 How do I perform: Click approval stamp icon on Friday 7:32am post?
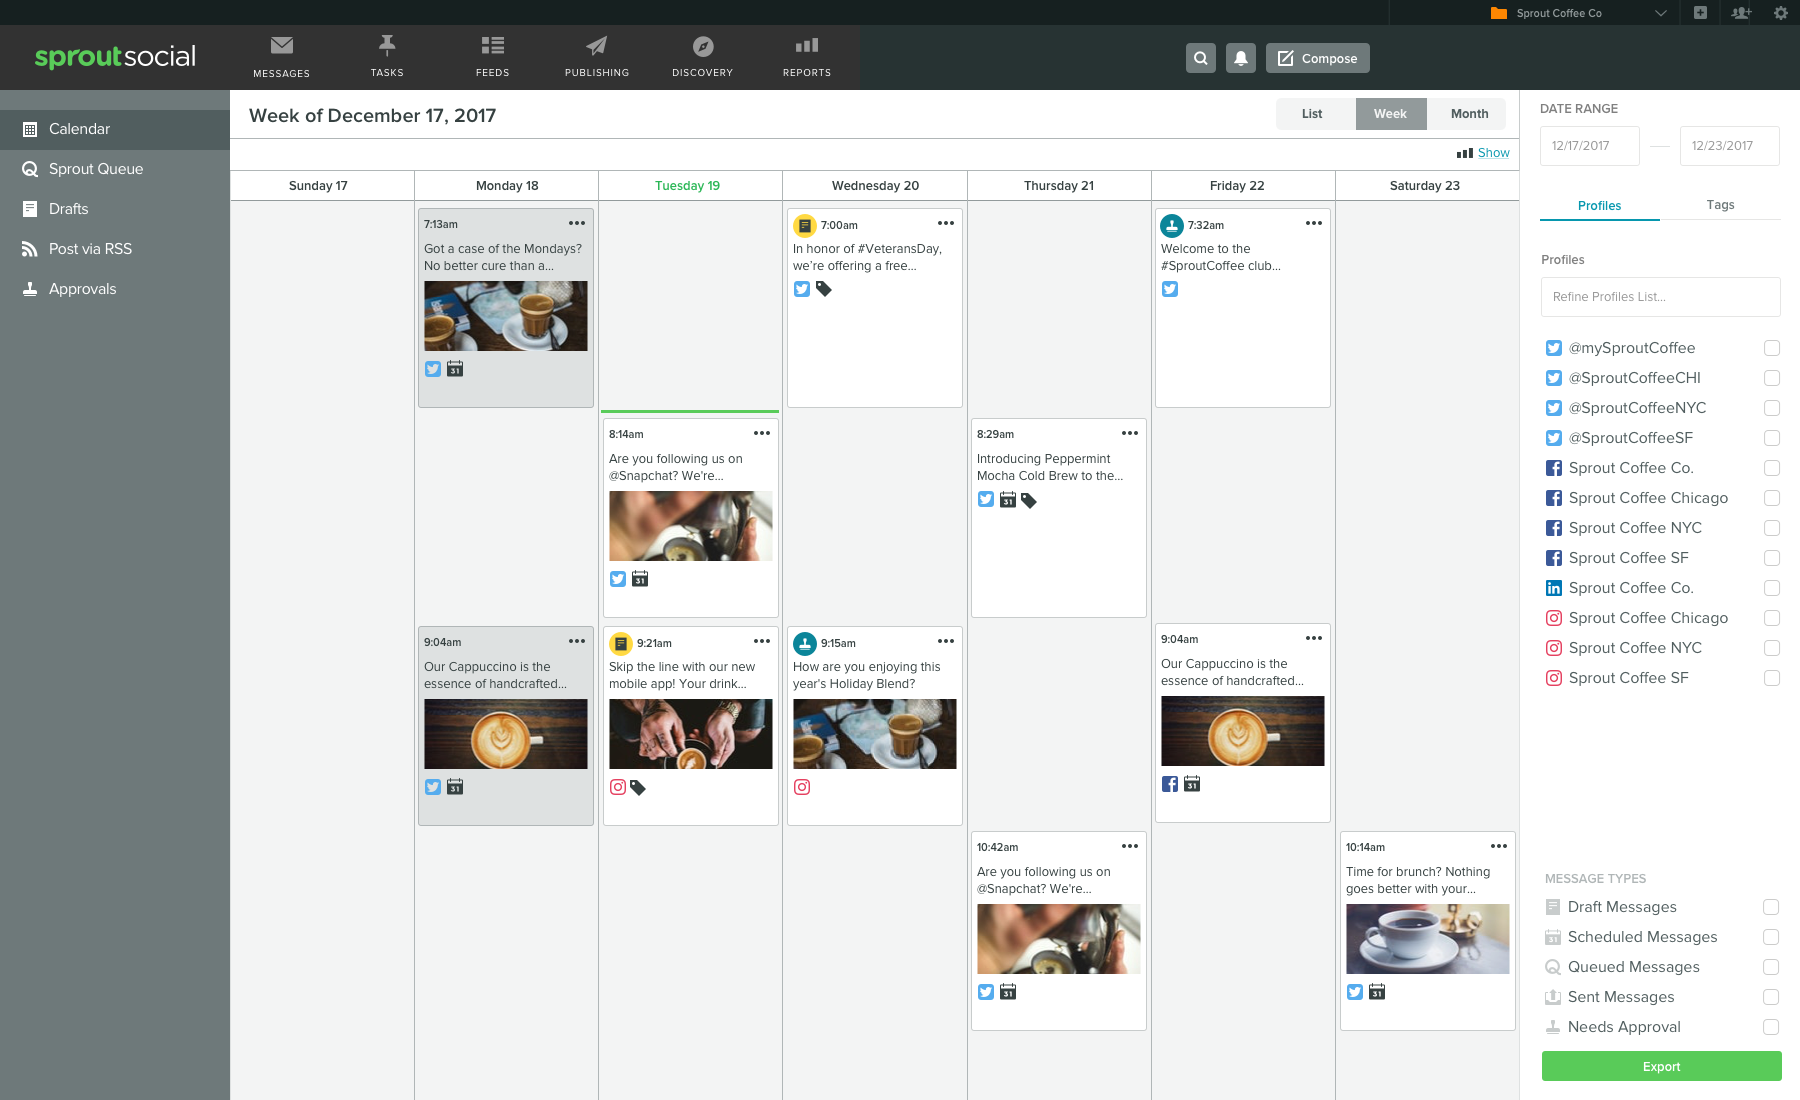point(1172,225)
